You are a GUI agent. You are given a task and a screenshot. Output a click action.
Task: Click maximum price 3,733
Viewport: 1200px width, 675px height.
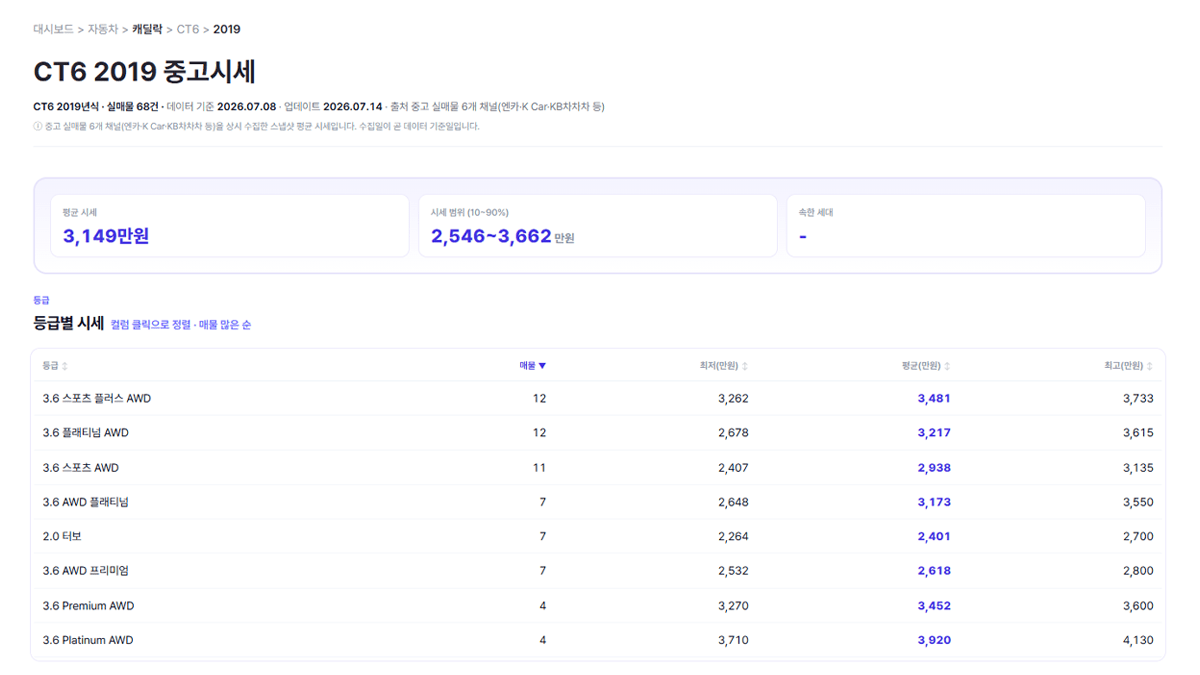[1138, 398]
